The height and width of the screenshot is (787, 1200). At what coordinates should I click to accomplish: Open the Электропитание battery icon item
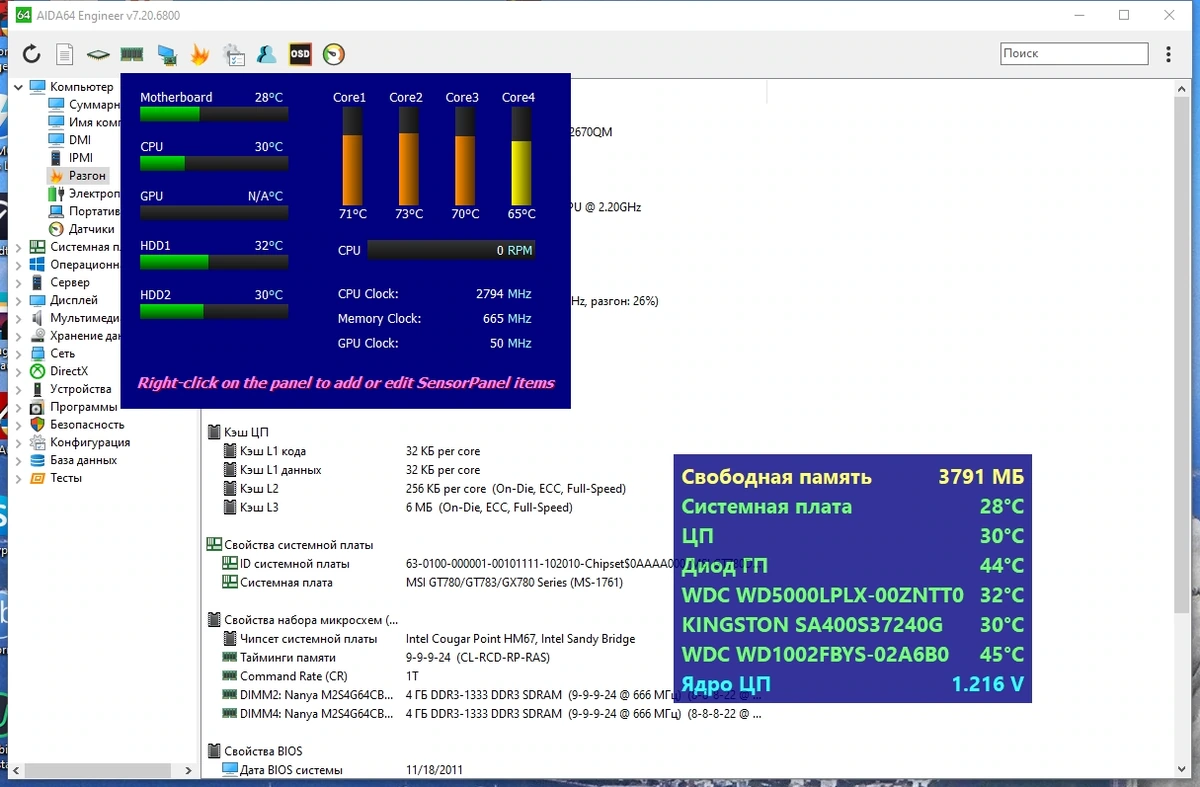click(56, 193)
